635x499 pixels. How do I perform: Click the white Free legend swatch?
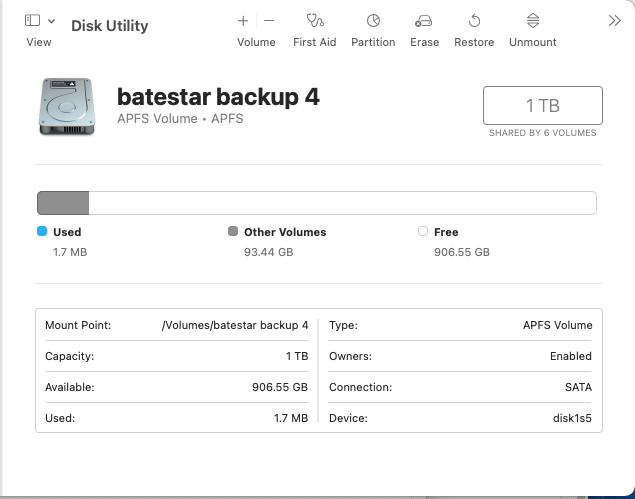(423, 231)
